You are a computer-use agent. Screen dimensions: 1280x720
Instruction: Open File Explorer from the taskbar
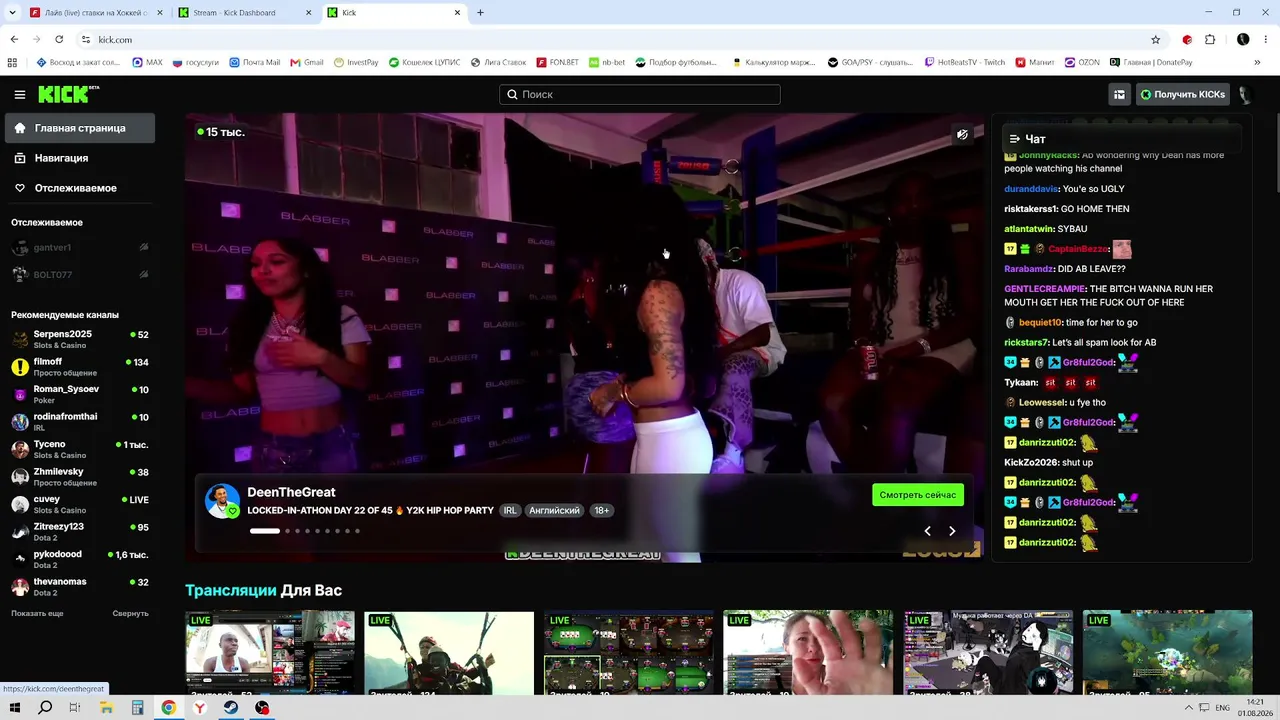[x=107, y=708]
